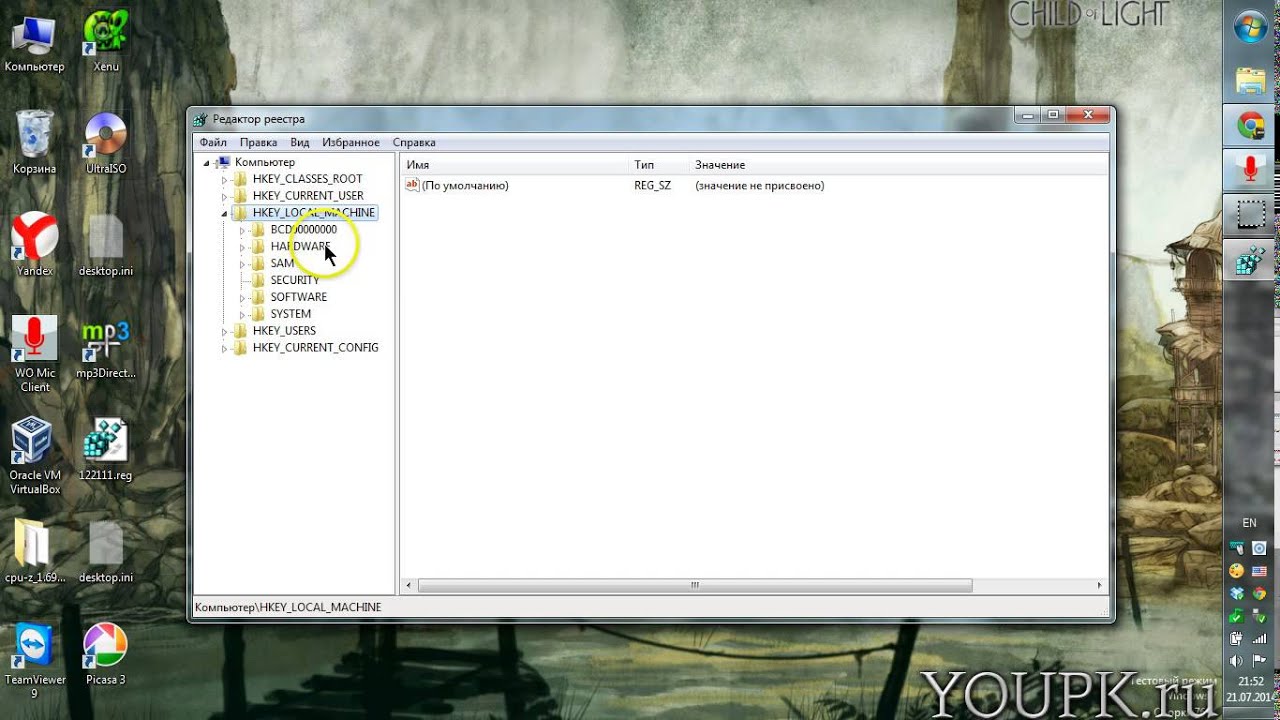Switch to the Registry Editor taskbar button

[x=1250, y=259]
